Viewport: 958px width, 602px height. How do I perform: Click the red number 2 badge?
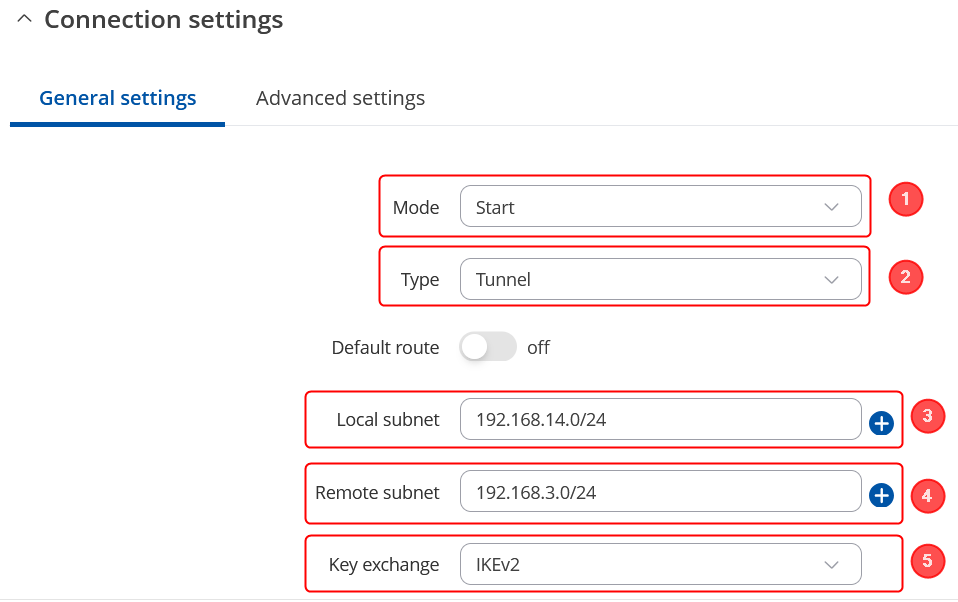(x=905, y=277)
